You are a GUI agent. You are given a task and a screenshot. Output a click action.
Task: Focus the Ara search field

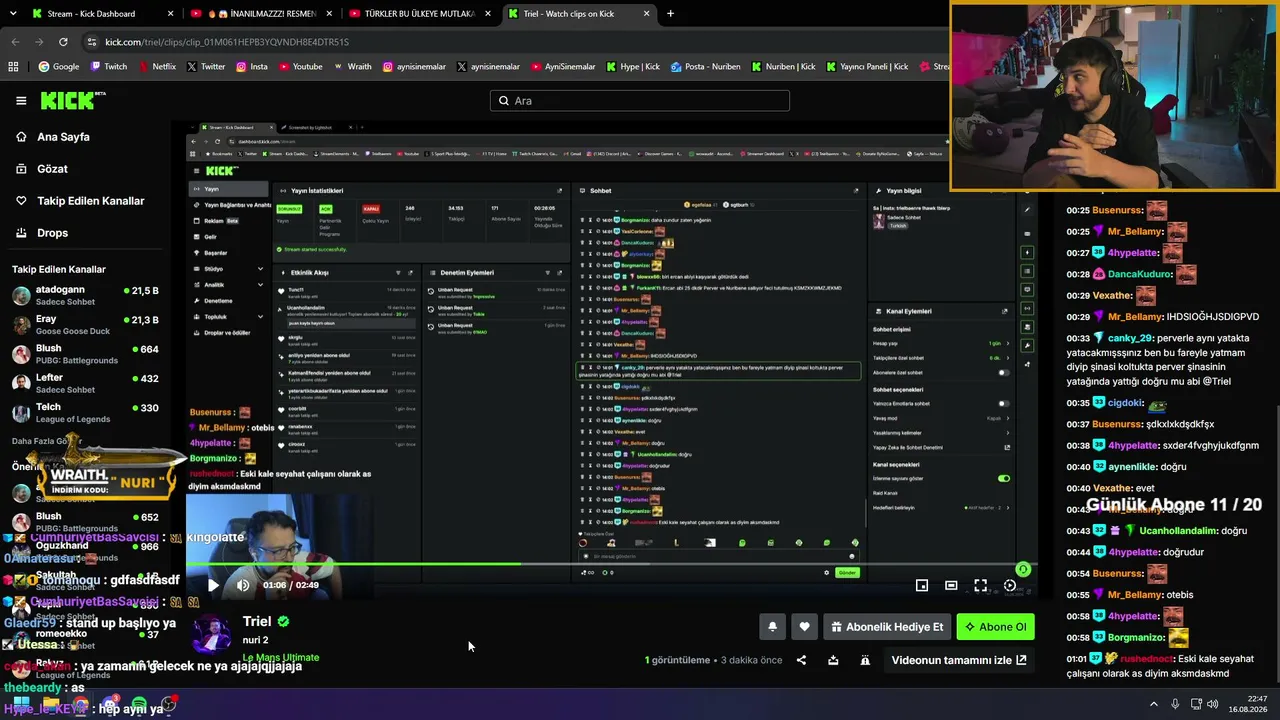(x=640, y=101)
